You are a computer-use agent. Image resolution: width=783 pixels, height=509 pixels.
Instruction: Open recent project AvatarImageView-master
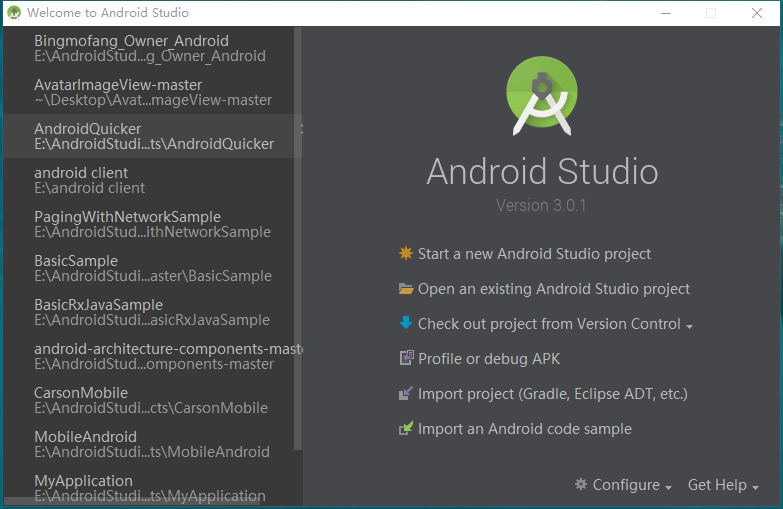148,92
